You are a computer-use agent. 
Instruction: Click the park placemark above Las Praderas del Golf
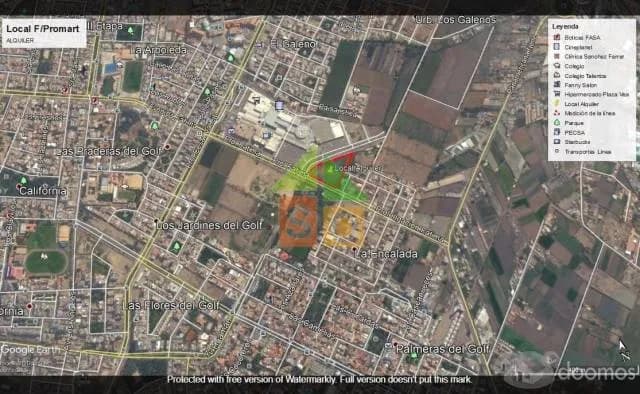click(x=155, y=125)
